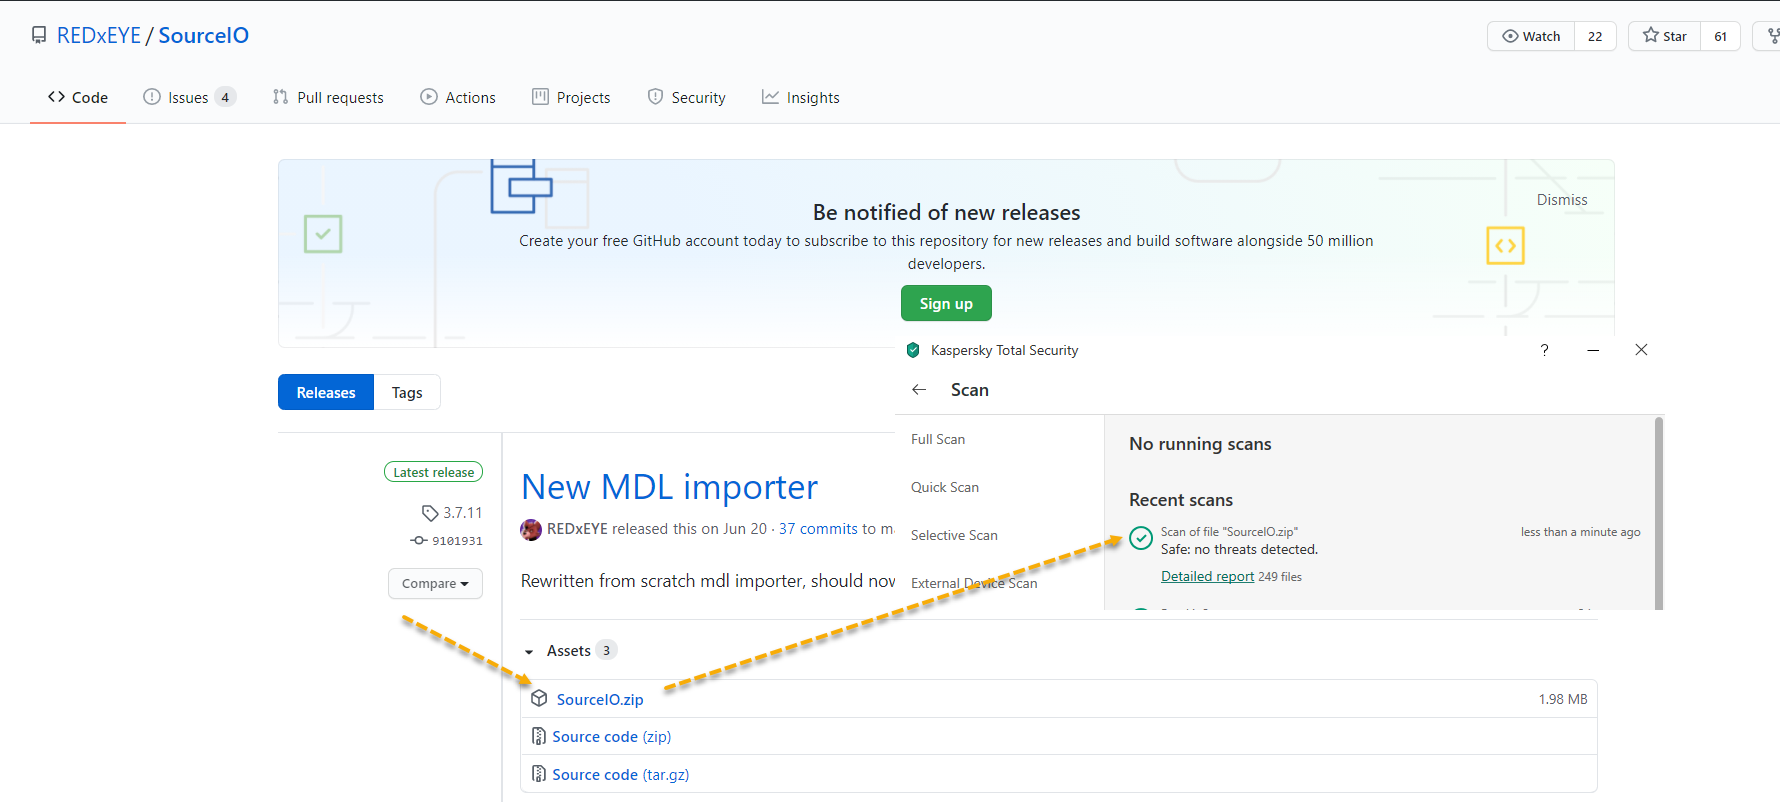This screenshot has height=802, width=1780.
Task: Click "Safe: no threats detected." text
Action: (1239, 549)
